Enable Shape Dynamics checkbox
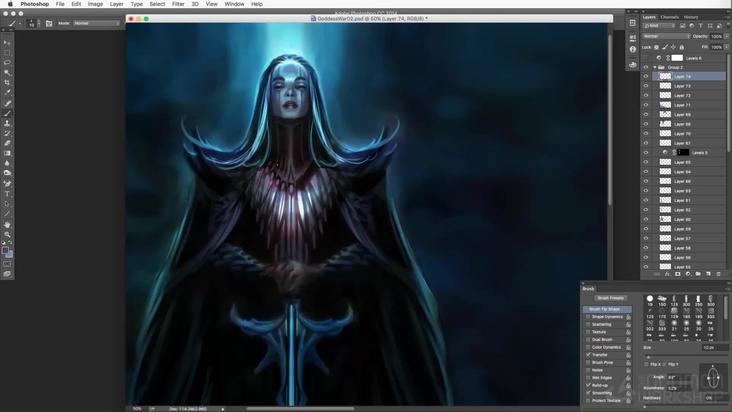Image resolution: width=732 pixels, height=412 pixels. pyautogui.click(x=588, y=317)
